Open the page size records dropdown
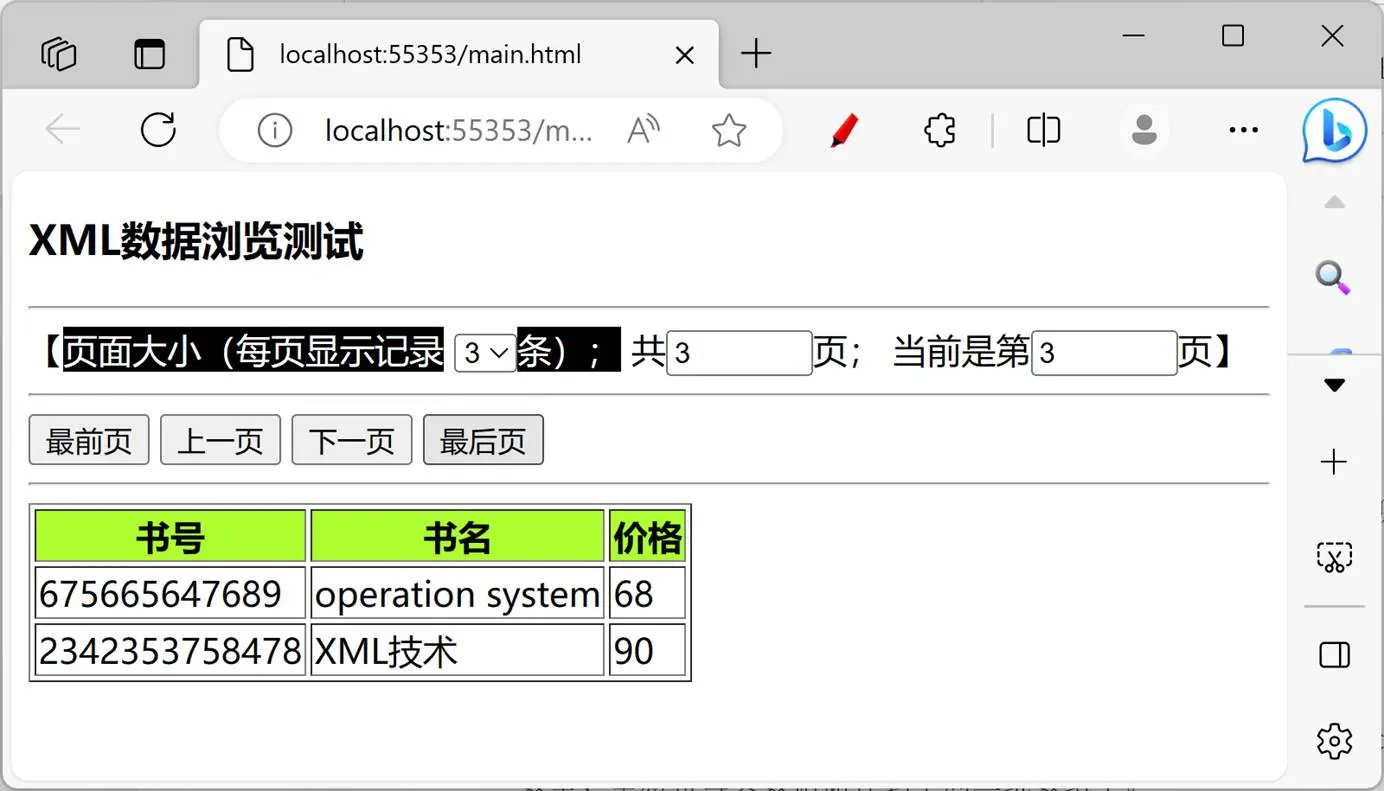The height and width of the screenshot is (791, 1384). click(485, 352)
